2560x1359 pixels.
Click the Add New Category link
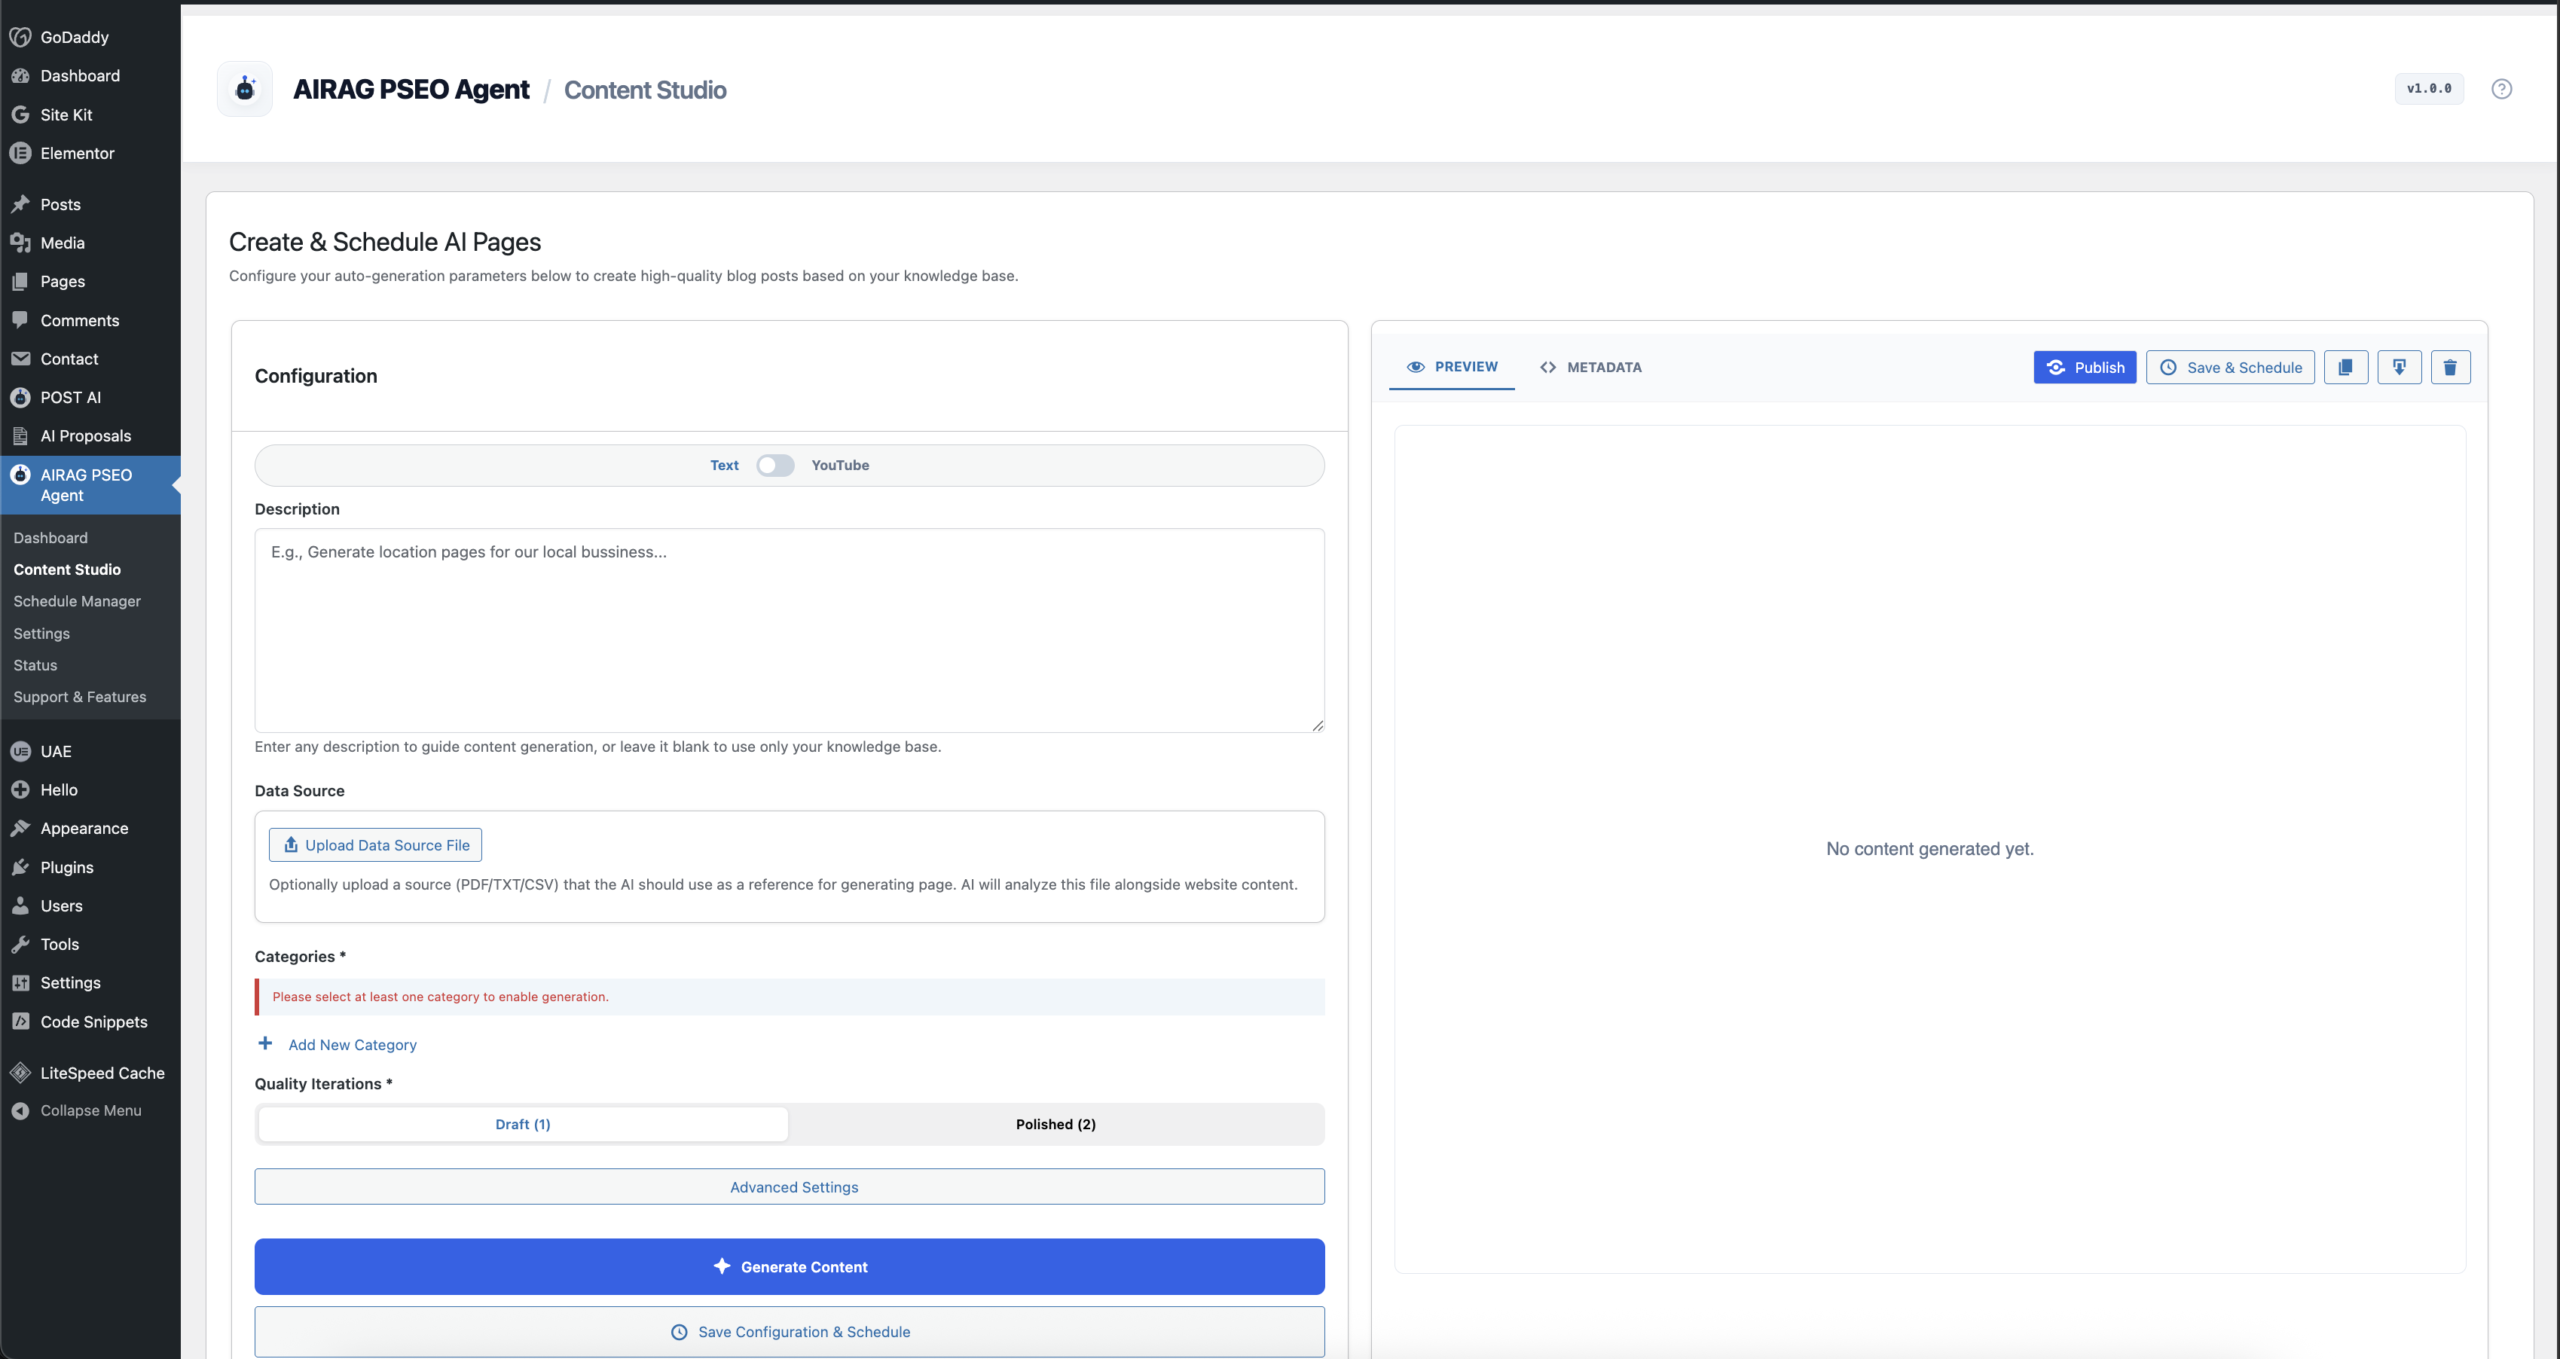point(352,1045)
